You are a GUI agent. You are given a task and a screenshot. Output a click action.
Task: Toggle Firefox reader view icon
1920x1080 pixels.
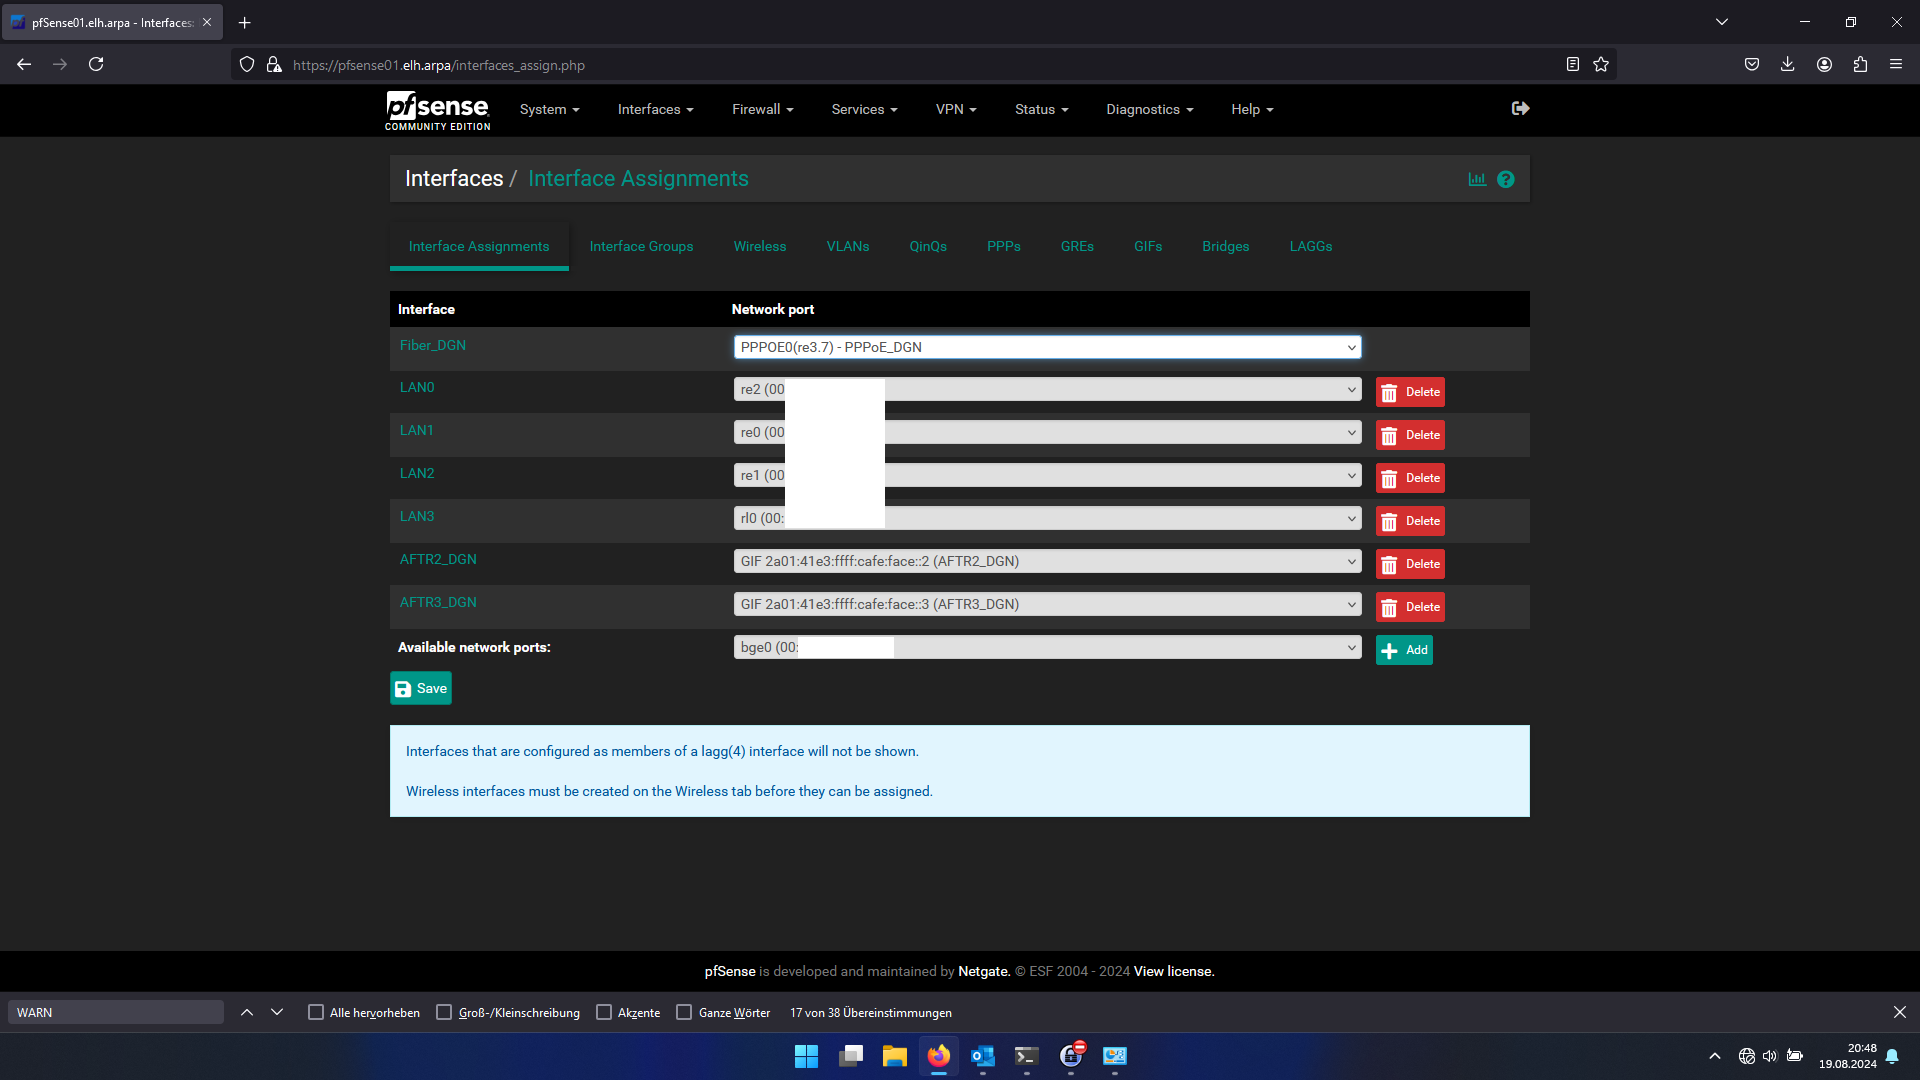point(1573,64)
